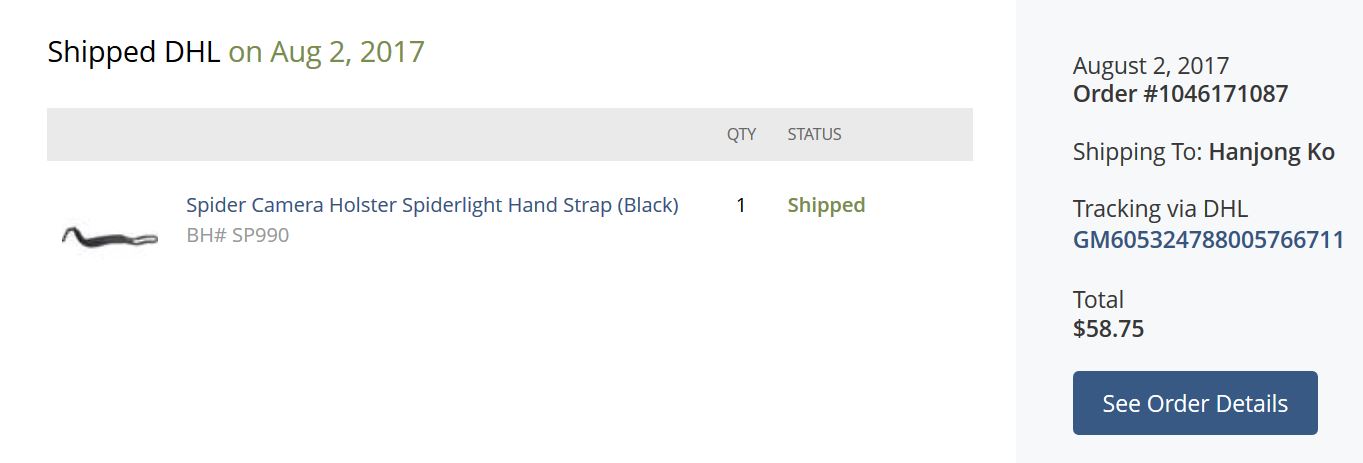Viewport: 1363px width, 463px height.
Task: Click the green 'on Aug 2, 2017' date
Action: click(x=327, y=52)
